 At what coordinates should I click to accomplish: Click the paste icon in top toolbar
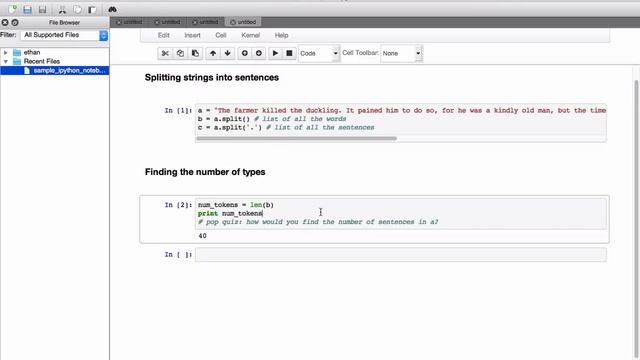[x=92, y=9]
